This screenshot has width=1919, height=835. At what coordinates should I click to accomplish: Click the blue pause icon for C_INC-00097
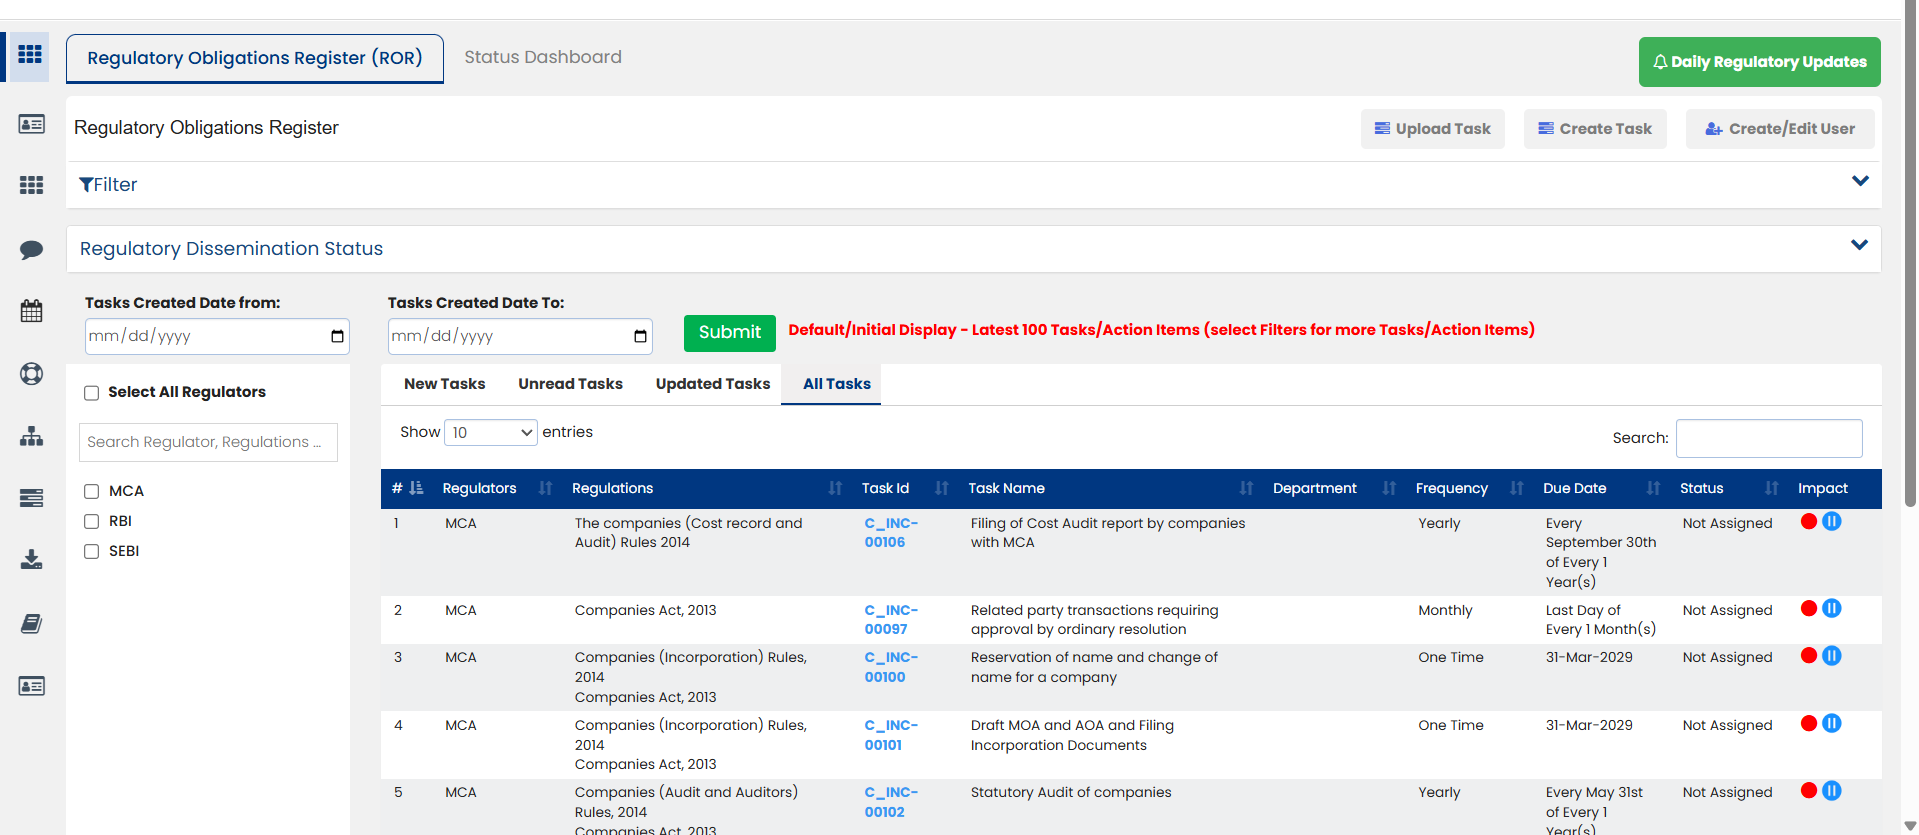[x=1831, y=608]
